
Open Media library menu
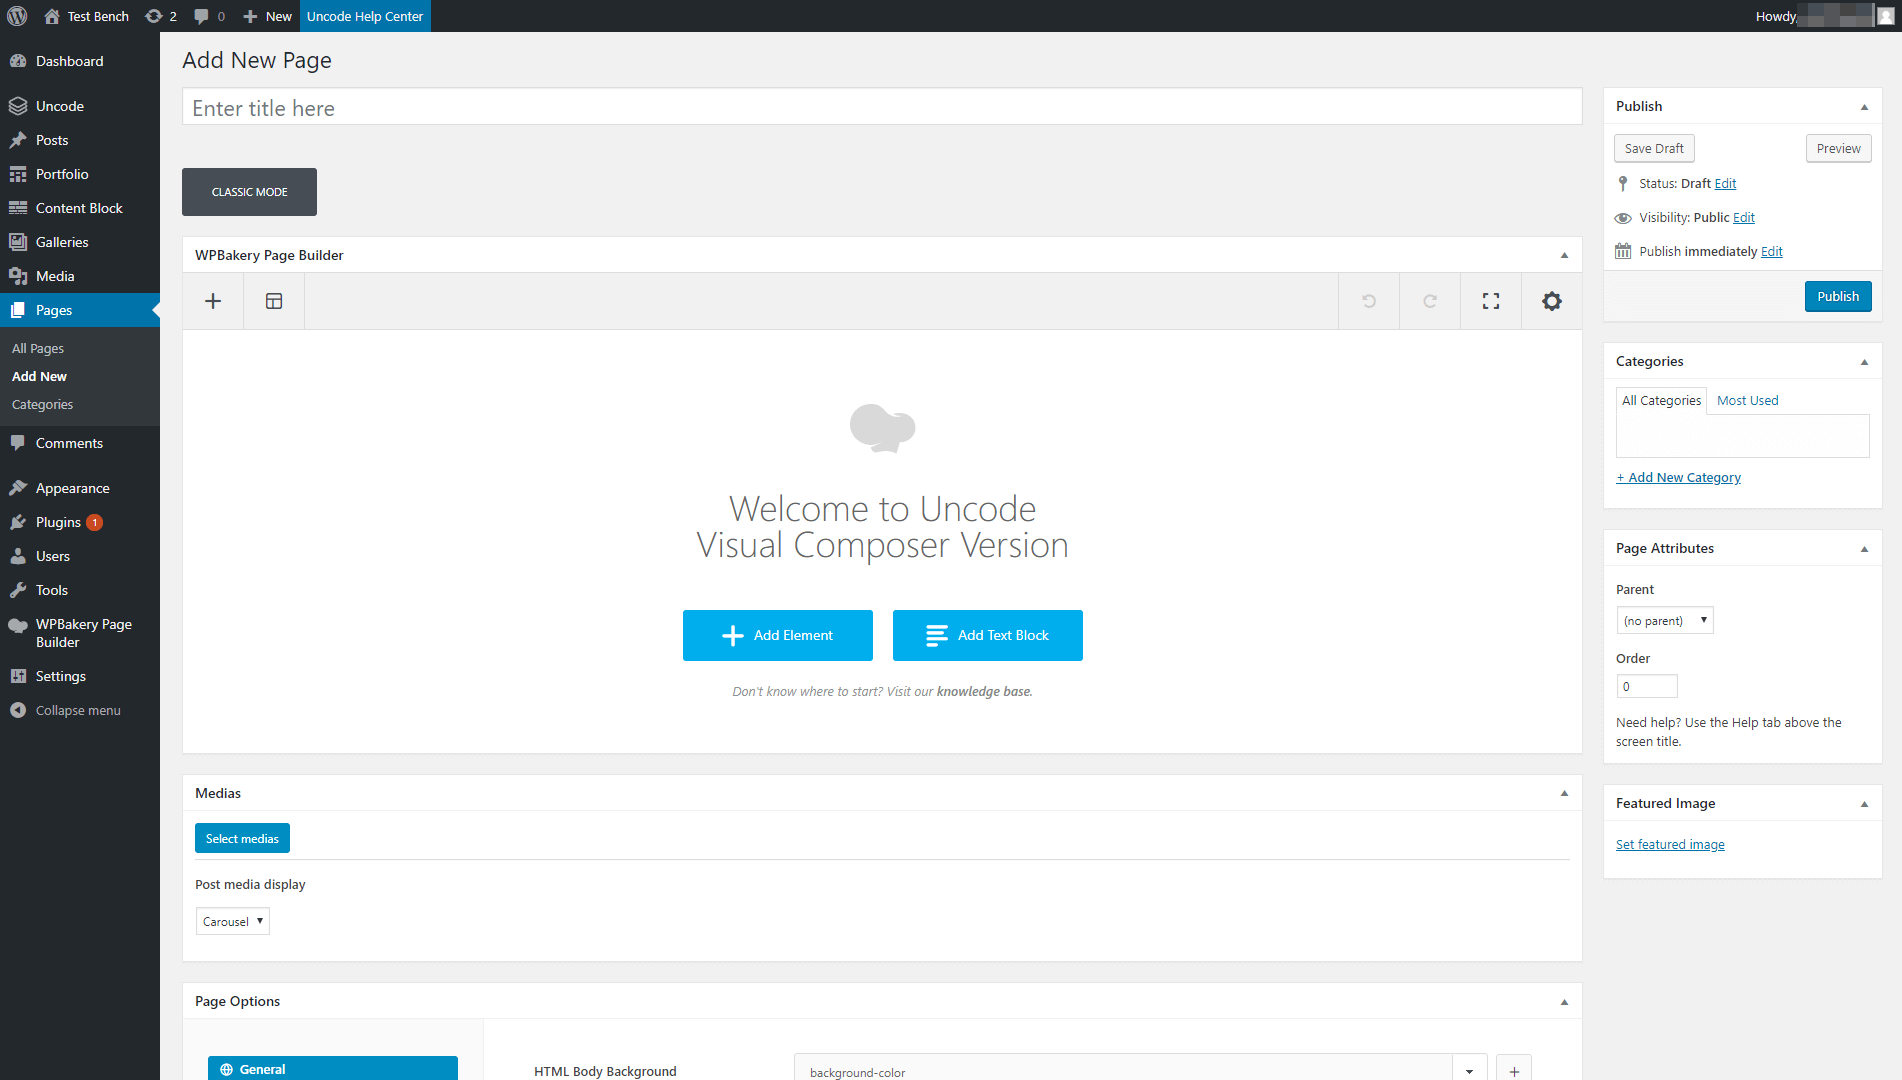pos(80,276)
